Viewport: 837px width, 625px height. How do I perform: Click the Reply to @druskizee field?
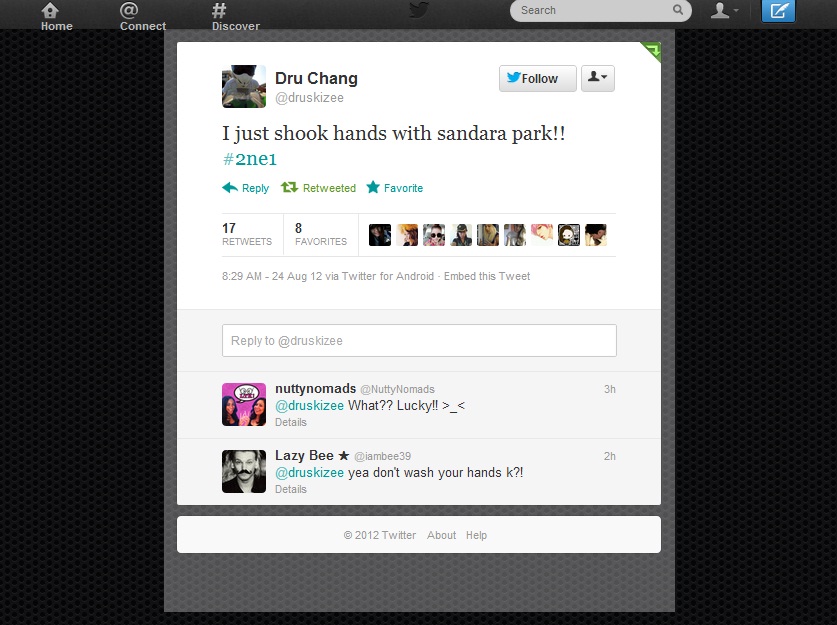[x=419, y=341]
